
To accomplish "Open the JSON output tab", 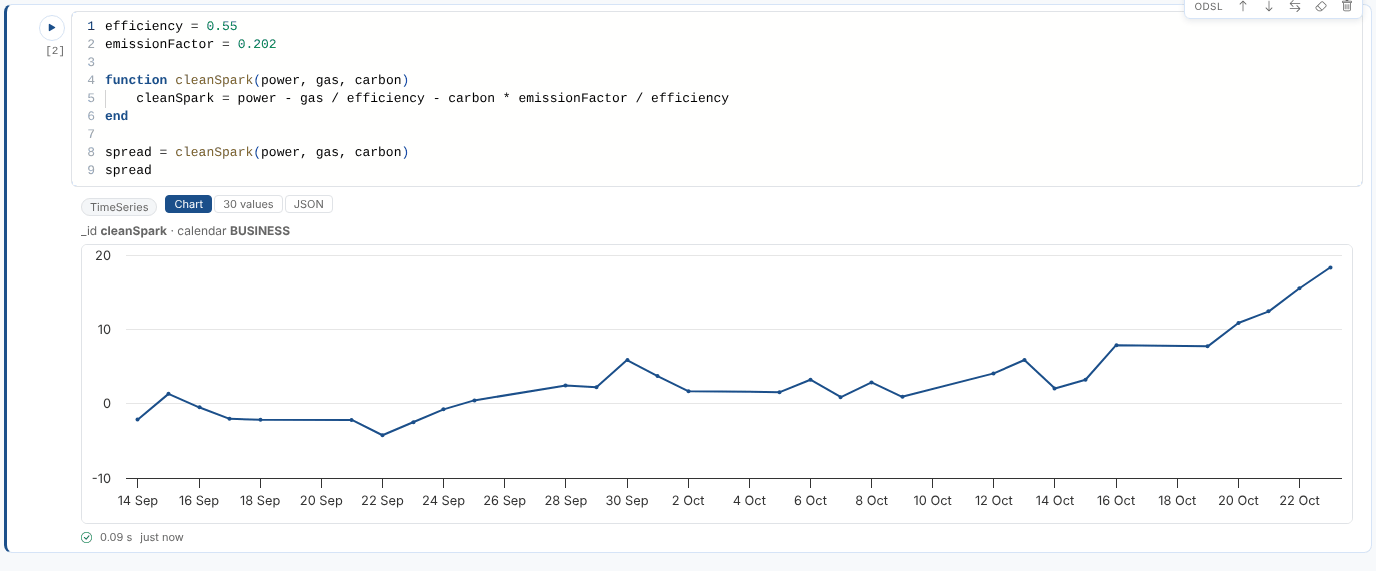I will 309,204.
